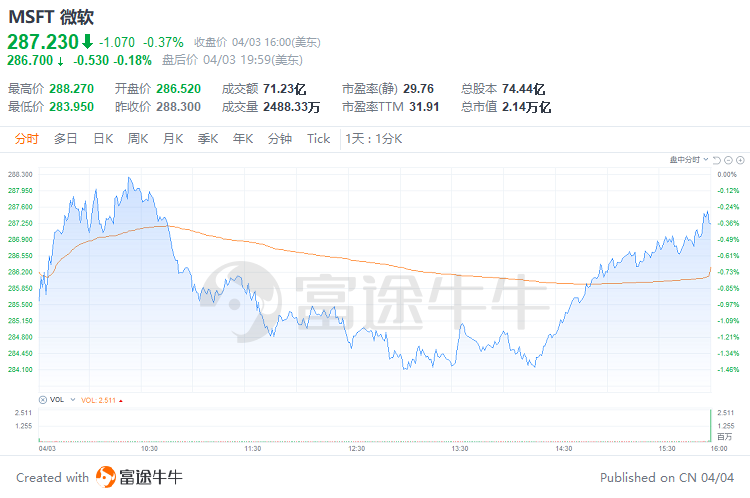This screenshot has width=750, height=498.
Task: Click the 成交额 71.23亿 value
Action: 285,89
